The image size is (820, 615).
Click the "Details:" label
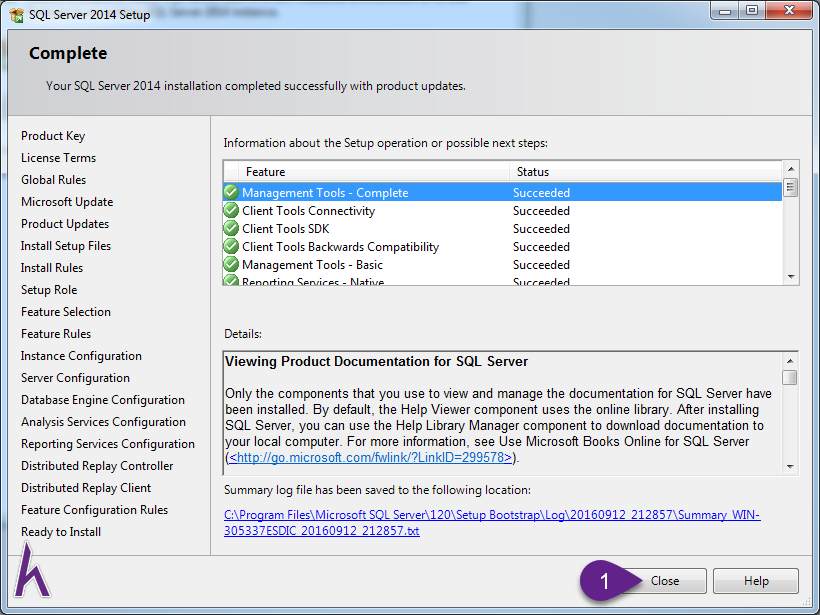[x=243, y=334]
